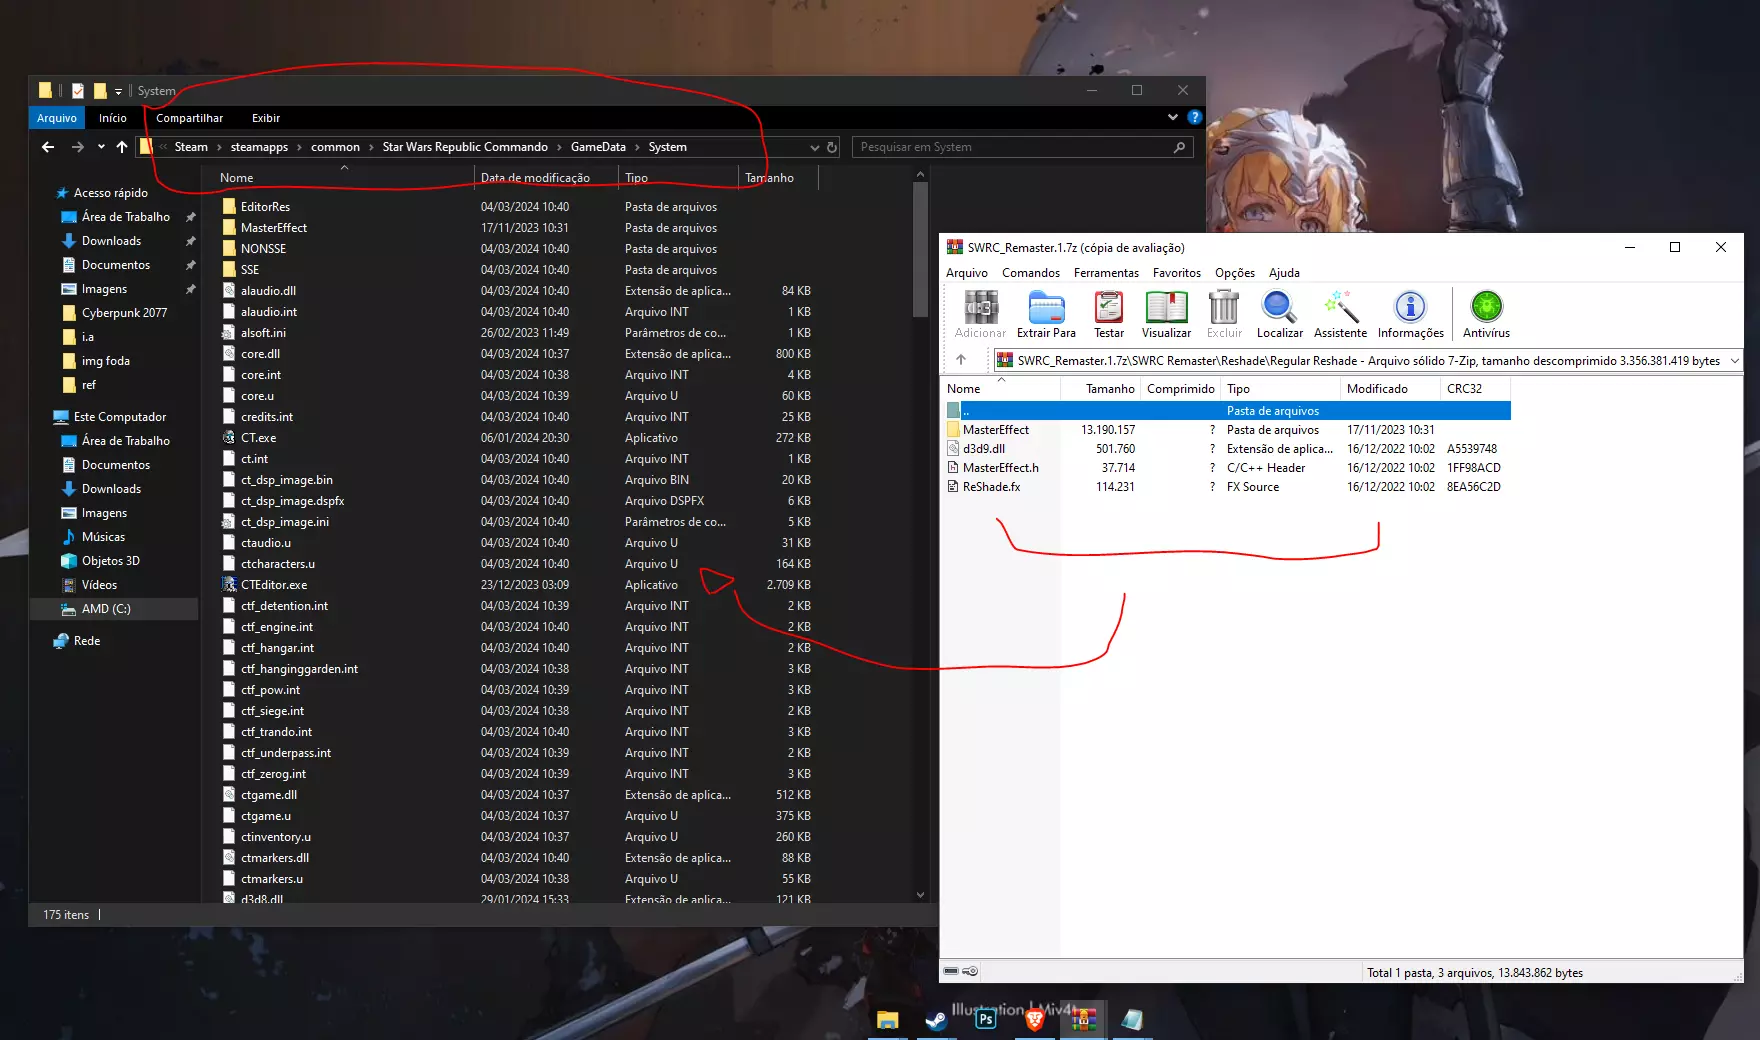Click the Testar icon in WinRAR
This screenshot has width=1760, height=1040.
pyautogui.click(x=1108, y=315)
